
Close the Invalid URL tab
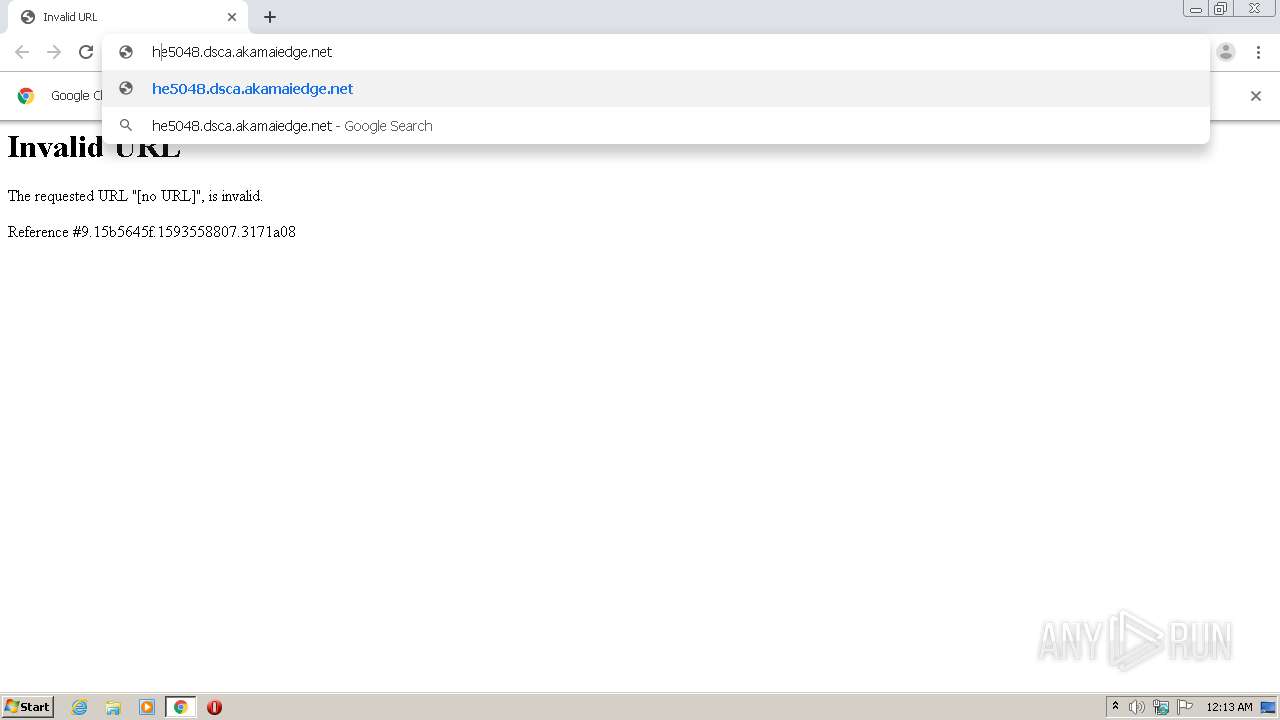pyautogui.click(x=232, y=17)
